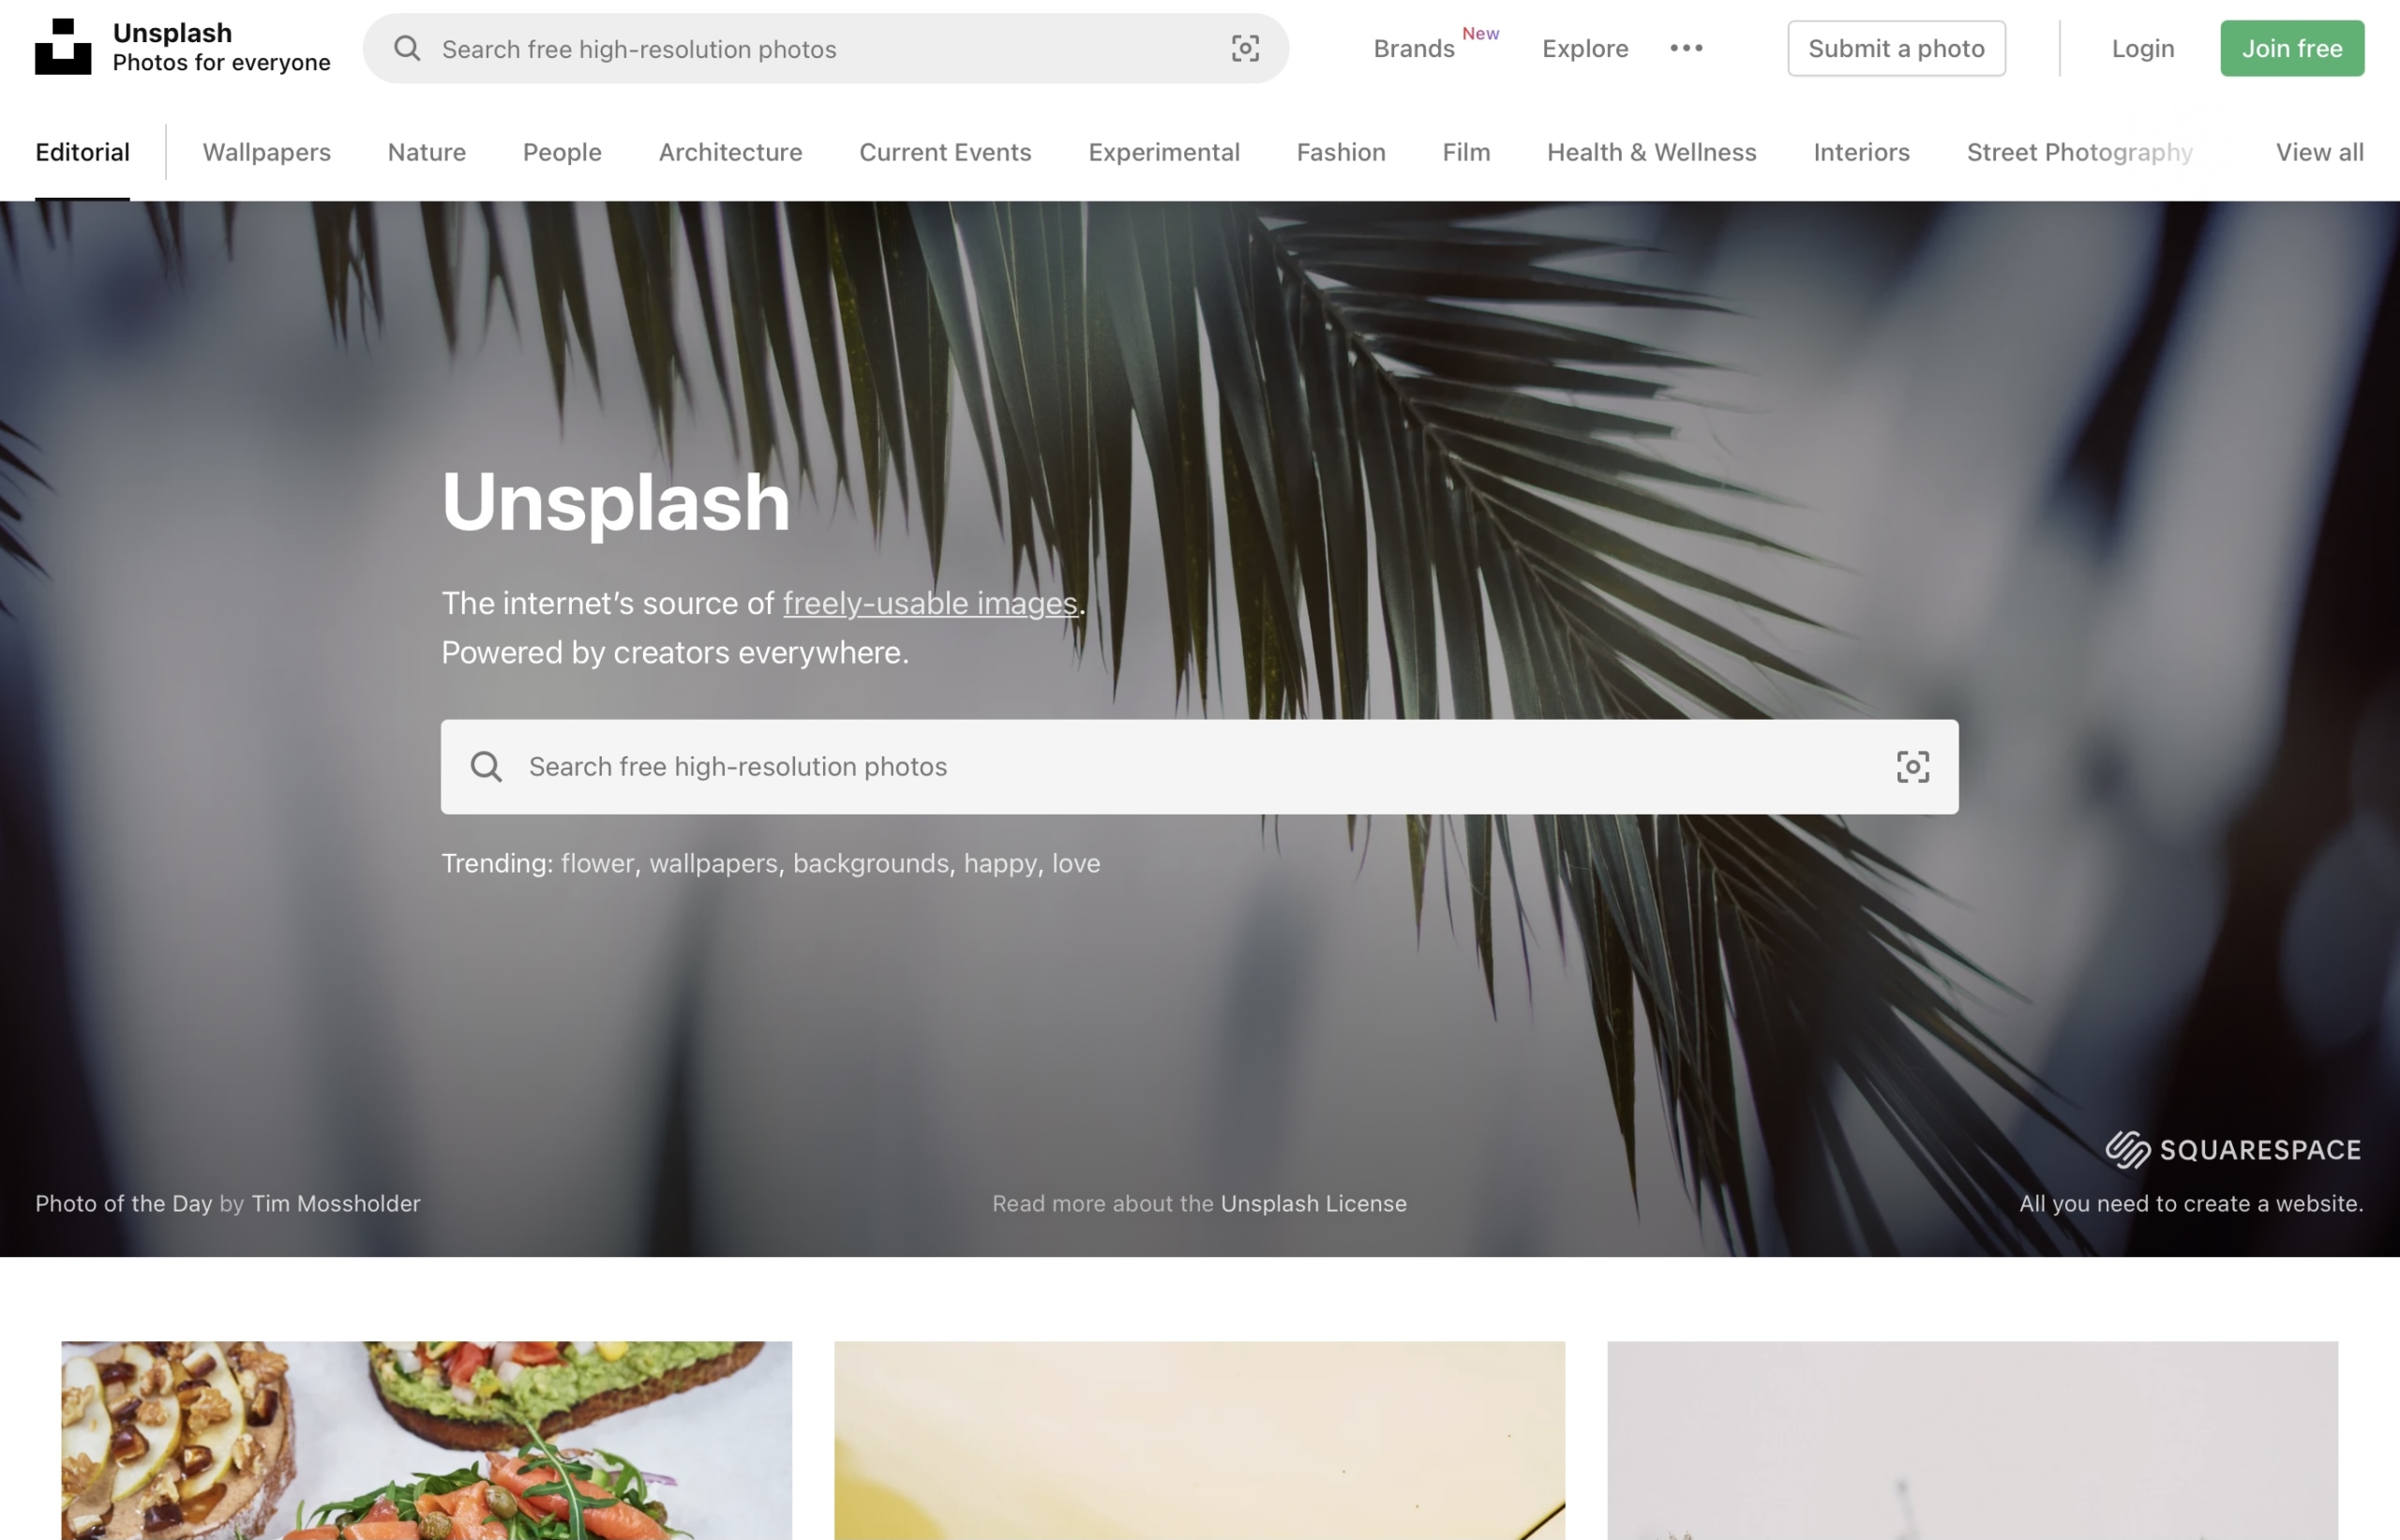Expand navigation via three-dots dropdown
This screenshot has height=1540, width=2400.
pos(1687,47)
